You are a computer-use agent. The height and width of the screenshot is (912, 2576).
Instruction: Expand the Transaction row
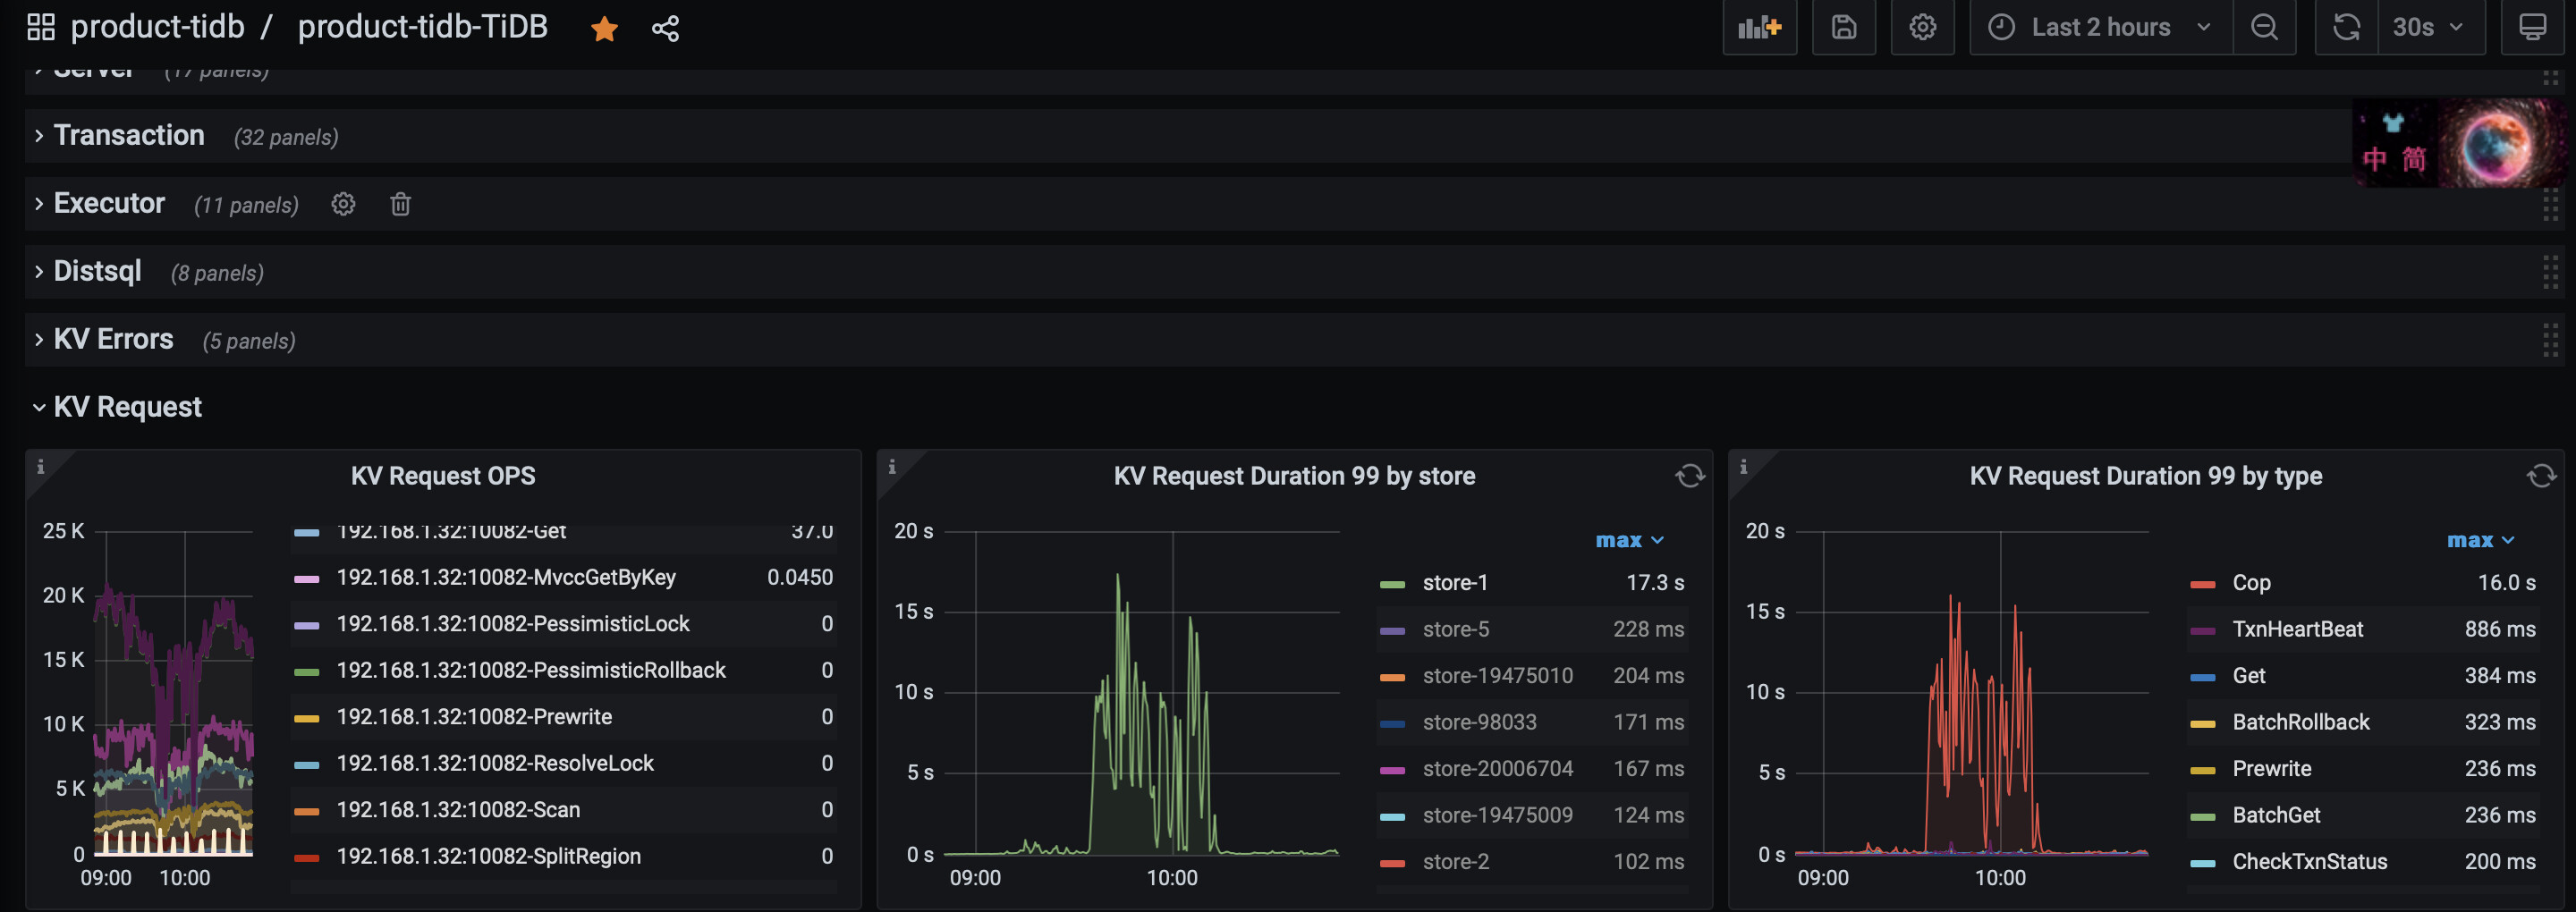(129, 135)
